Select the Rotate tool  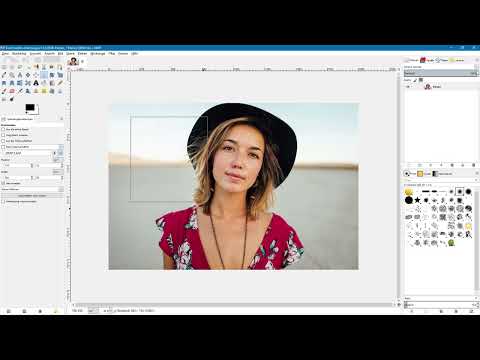(x=52, y=75)
